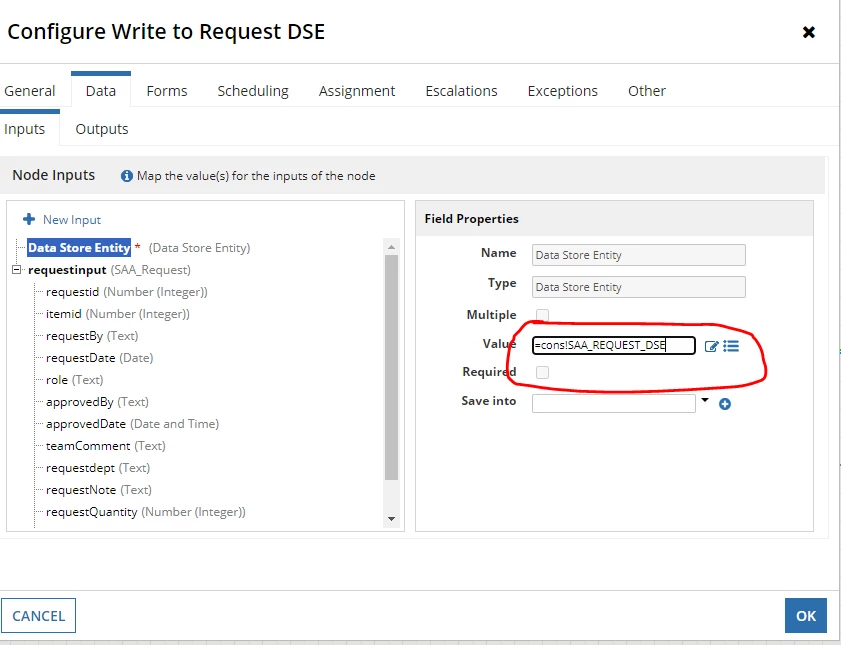Click the tree scrollbar down arrow
Screen dimensions: 841x645
point(391,519)
